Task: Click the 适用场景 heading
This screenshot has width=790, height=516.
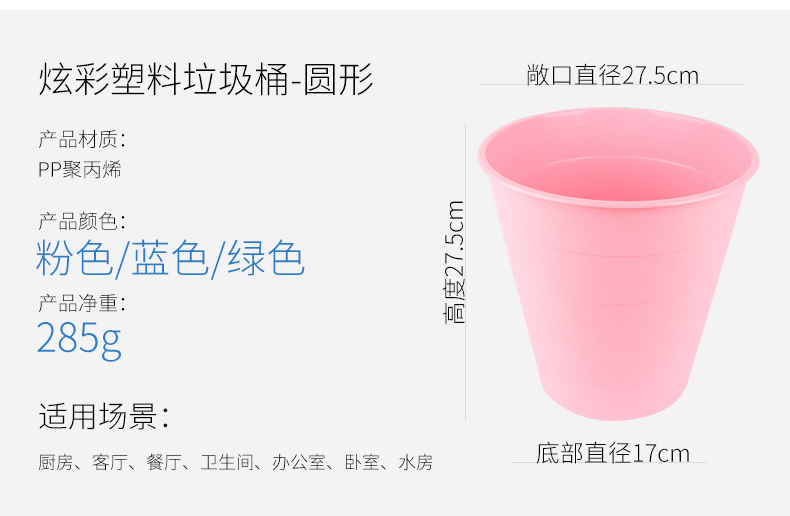Action: tap(103, 416)
